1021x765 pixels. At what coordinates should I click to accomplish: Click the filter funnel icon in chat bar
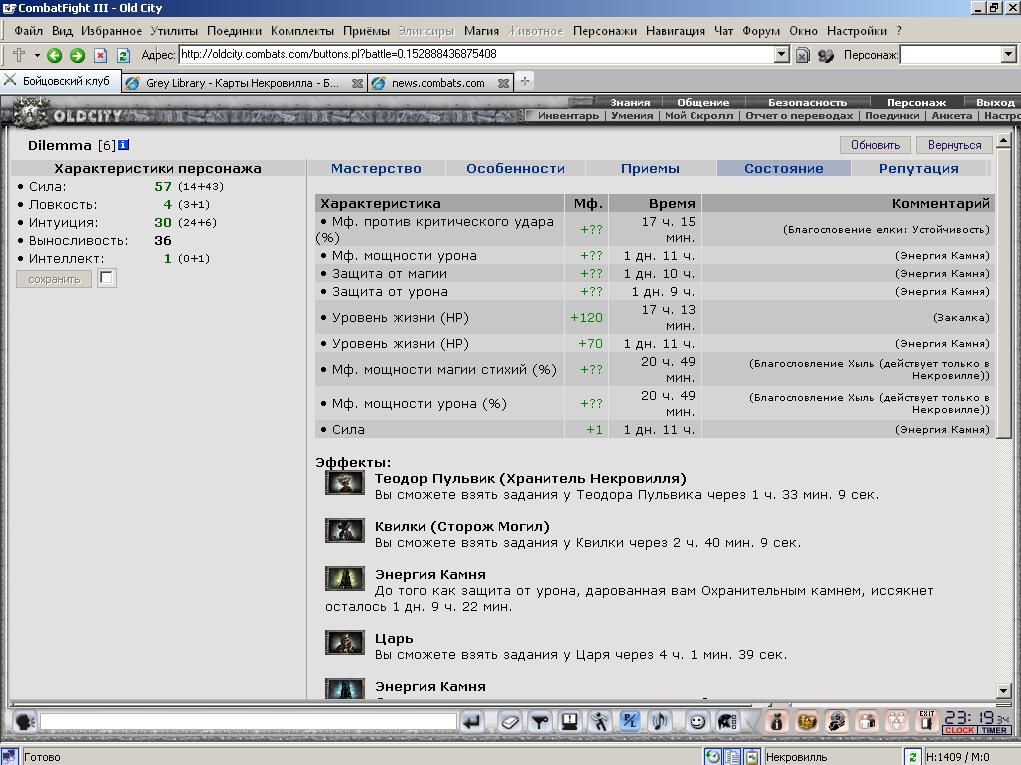tap(540, 721)
